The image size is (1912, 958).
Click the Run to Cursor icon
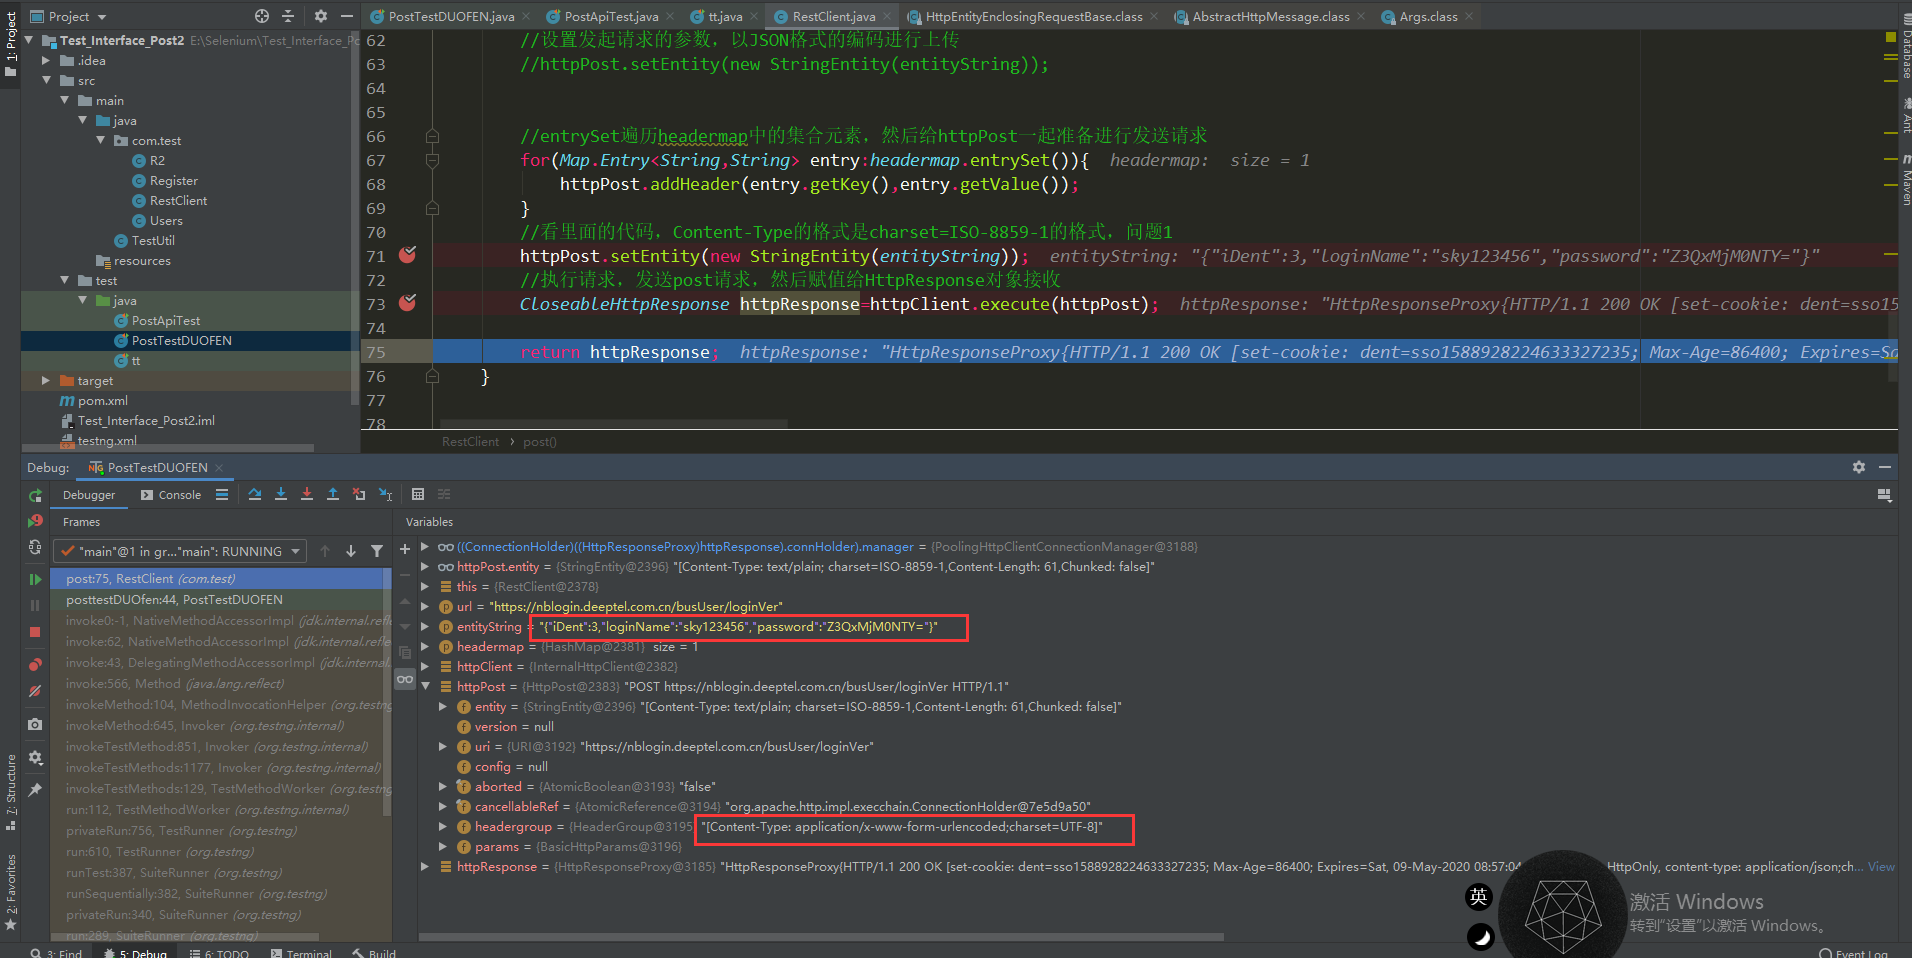click(x=385, y=494)
